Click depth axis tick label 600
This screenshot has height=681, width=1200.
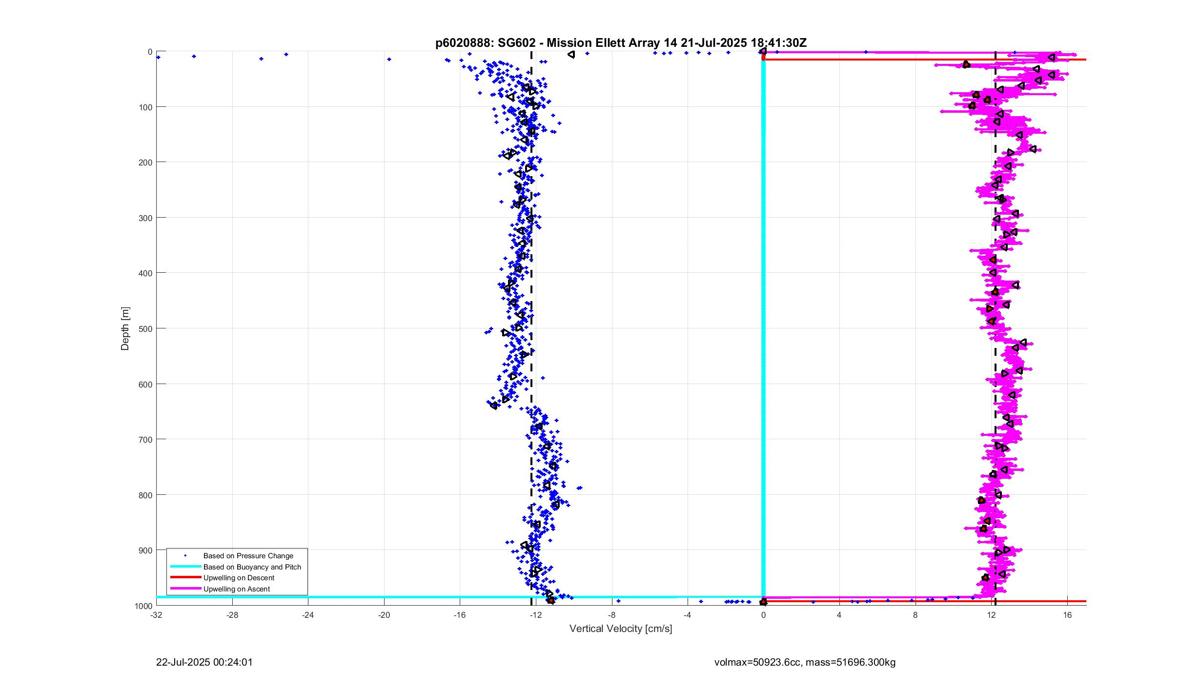coord(144,384)
